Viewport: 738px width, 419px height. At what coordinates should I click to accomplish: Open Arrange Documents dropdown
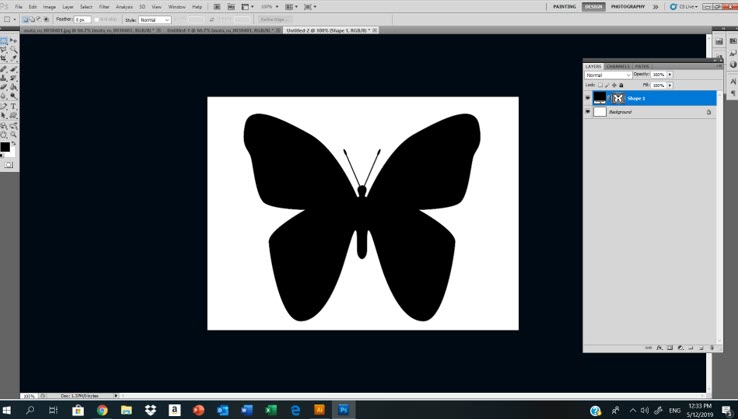pyautogui.click(x=292, y=7)
